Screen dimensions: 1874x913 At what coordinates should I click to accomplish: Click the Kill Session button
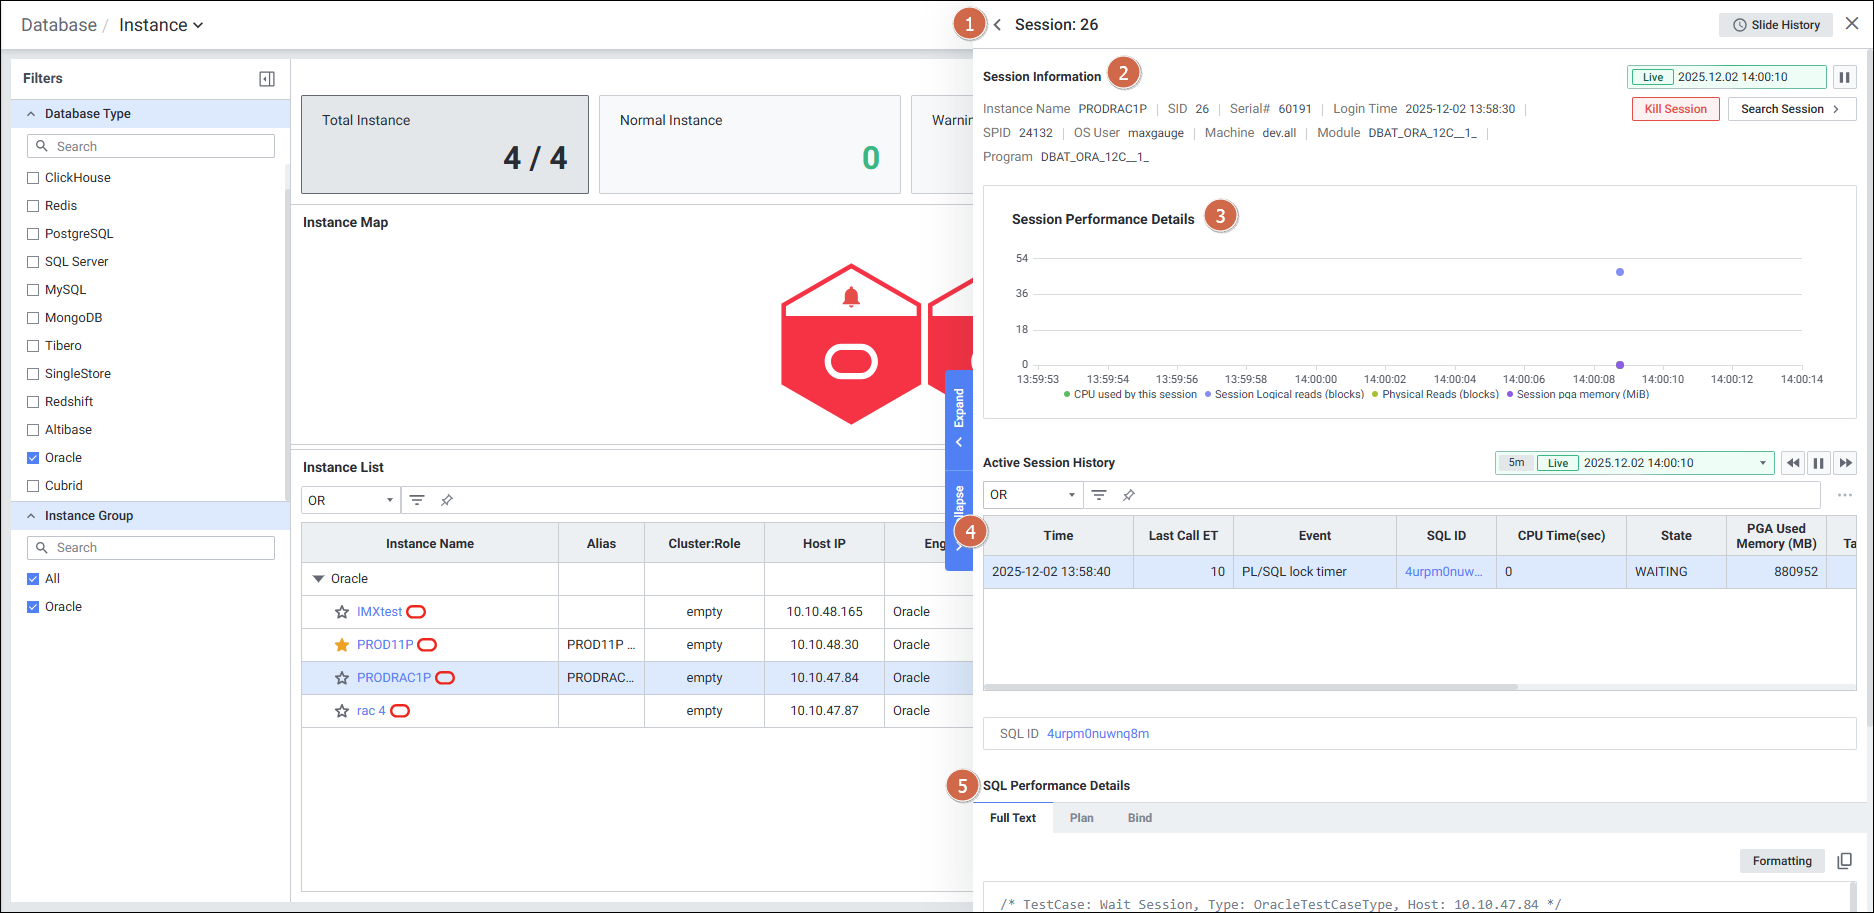(x=1675, y=109)
